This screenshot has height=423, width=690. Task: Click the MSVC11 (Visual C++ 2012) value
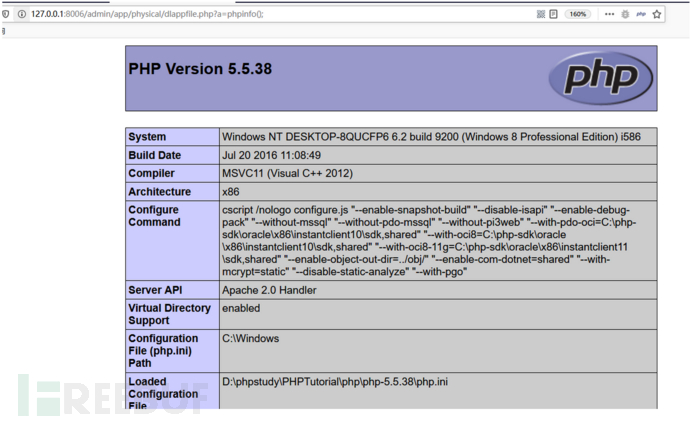(287, 173)
